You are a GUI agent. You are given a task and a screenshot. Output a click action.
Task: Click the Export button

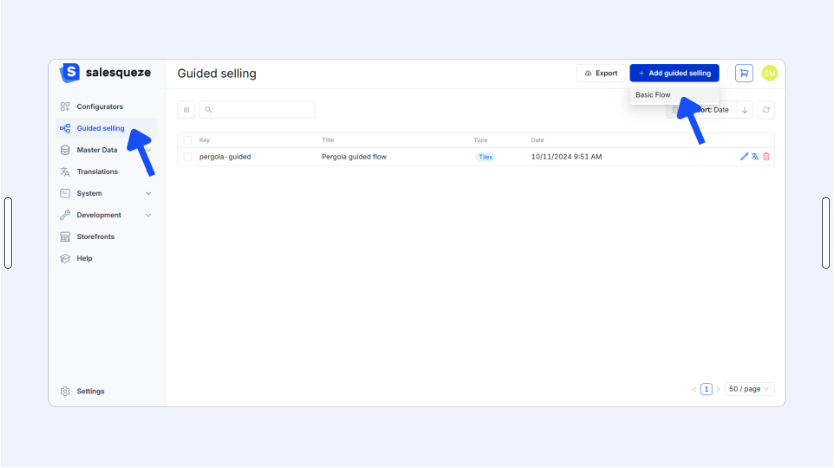[x=601, y=73]
